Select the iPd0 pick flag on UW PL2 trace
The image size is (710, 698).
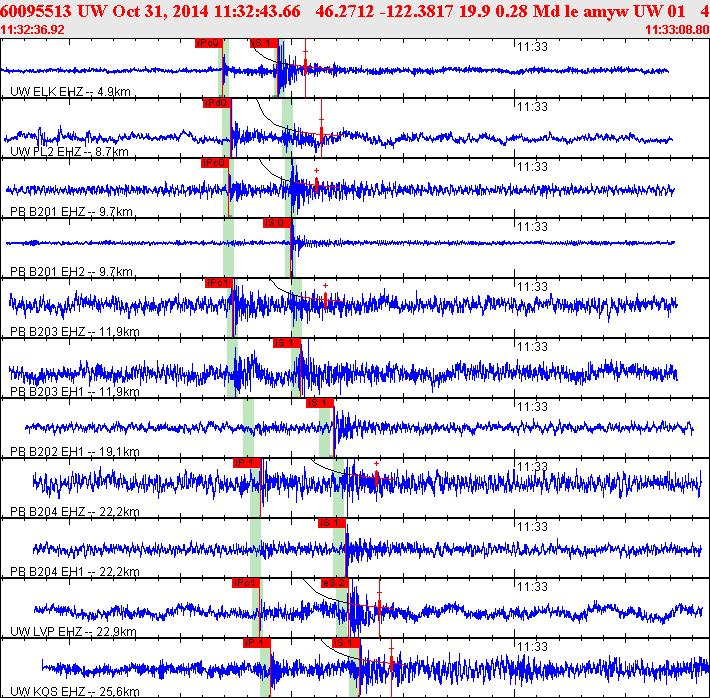(216, 103)
